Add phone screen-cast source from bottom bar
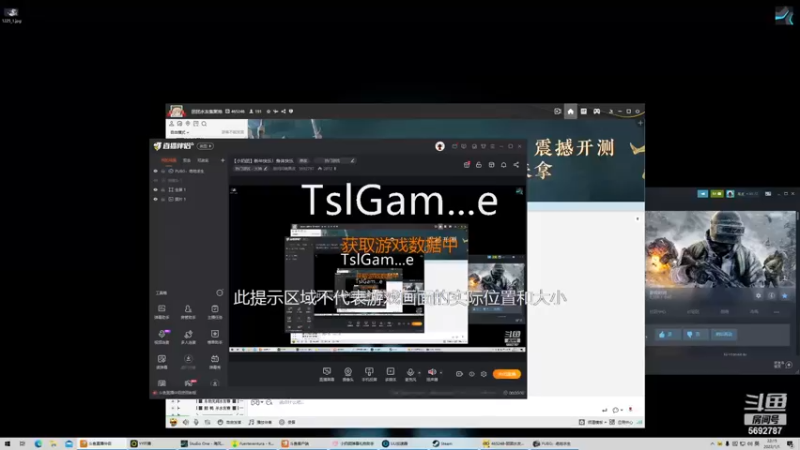 click(x=369, y=374)
